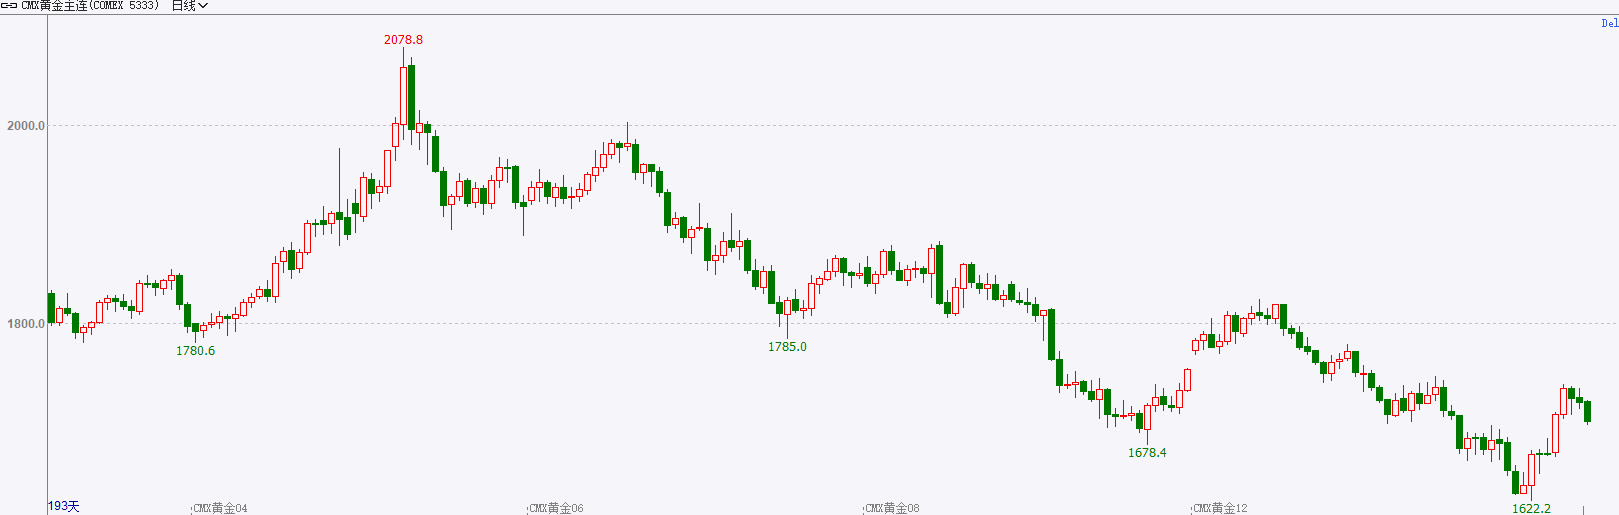The width and height of the screenshot is (1619, 515).
Task: Open the 日线 period dropdown
Action: (x=190, y=6)
